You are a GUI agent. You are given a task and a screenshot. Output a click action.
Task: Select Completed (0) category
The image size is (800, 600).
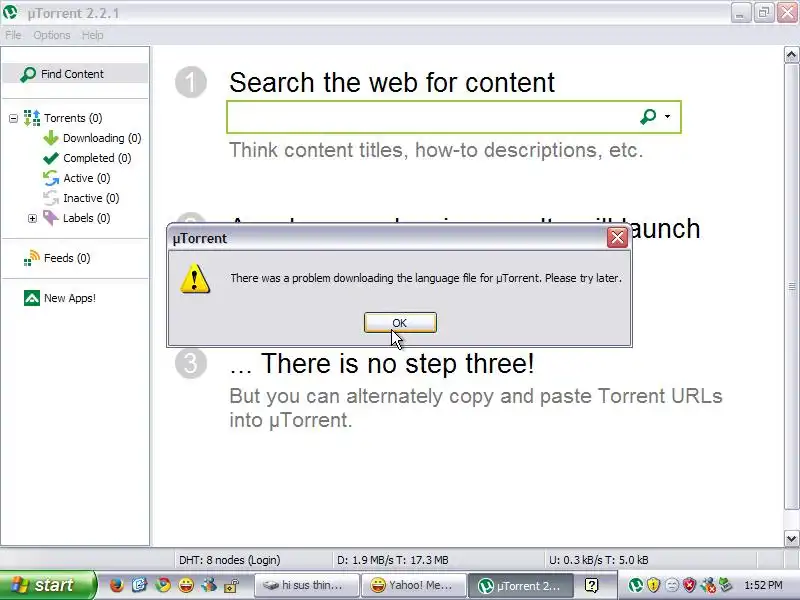tap(97, 158)
